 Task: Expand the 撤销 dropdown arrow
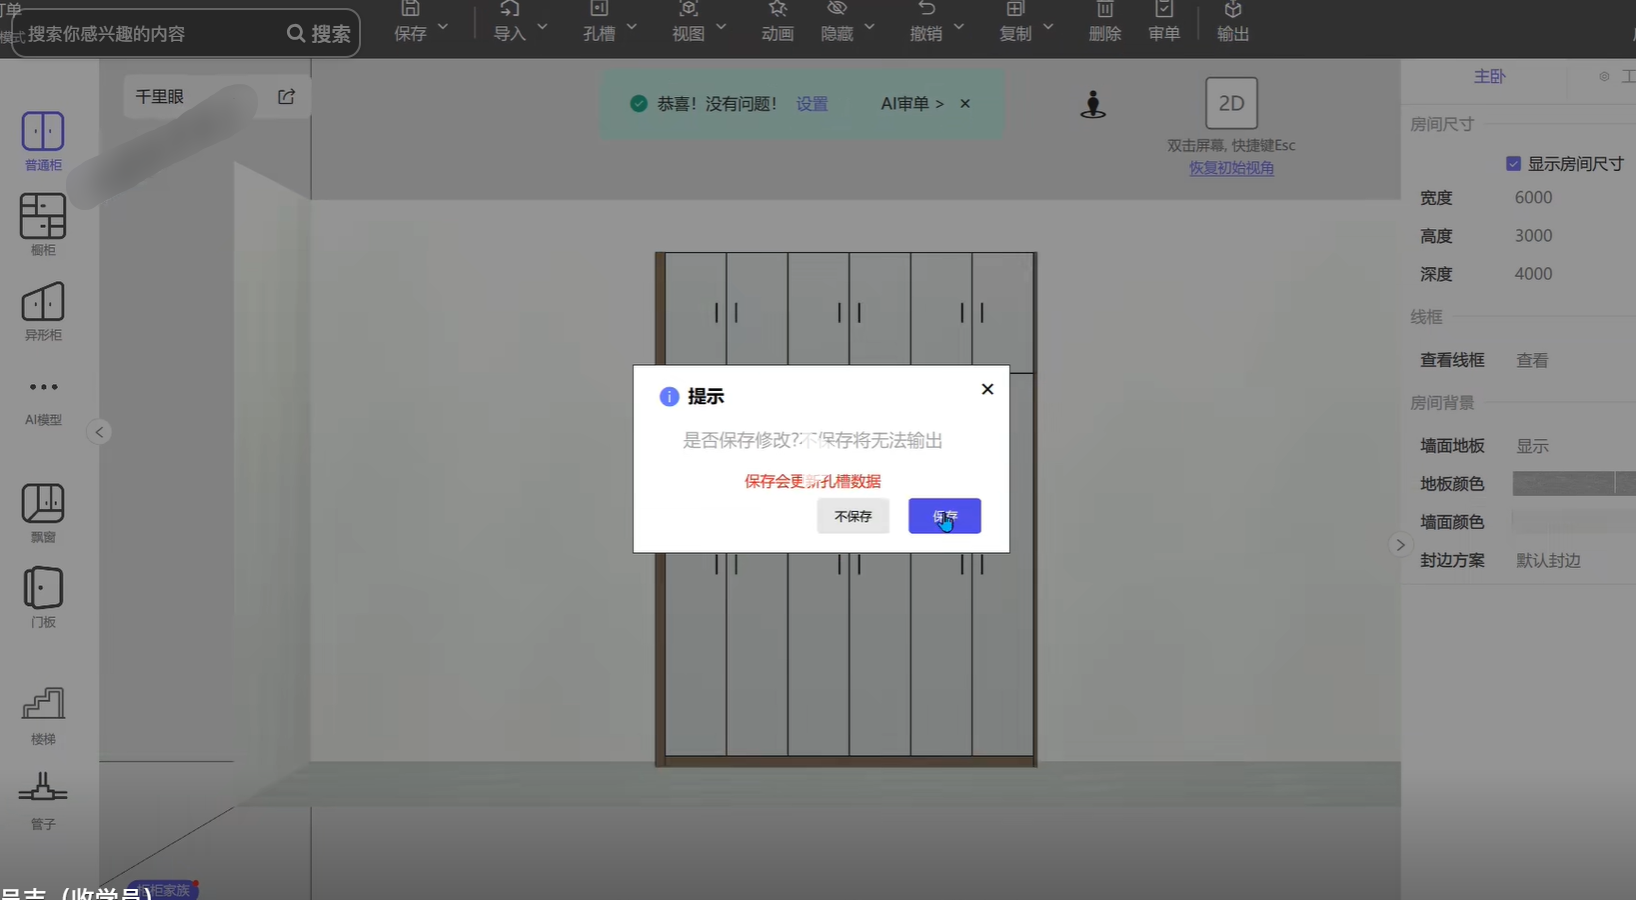pos(958,27)
